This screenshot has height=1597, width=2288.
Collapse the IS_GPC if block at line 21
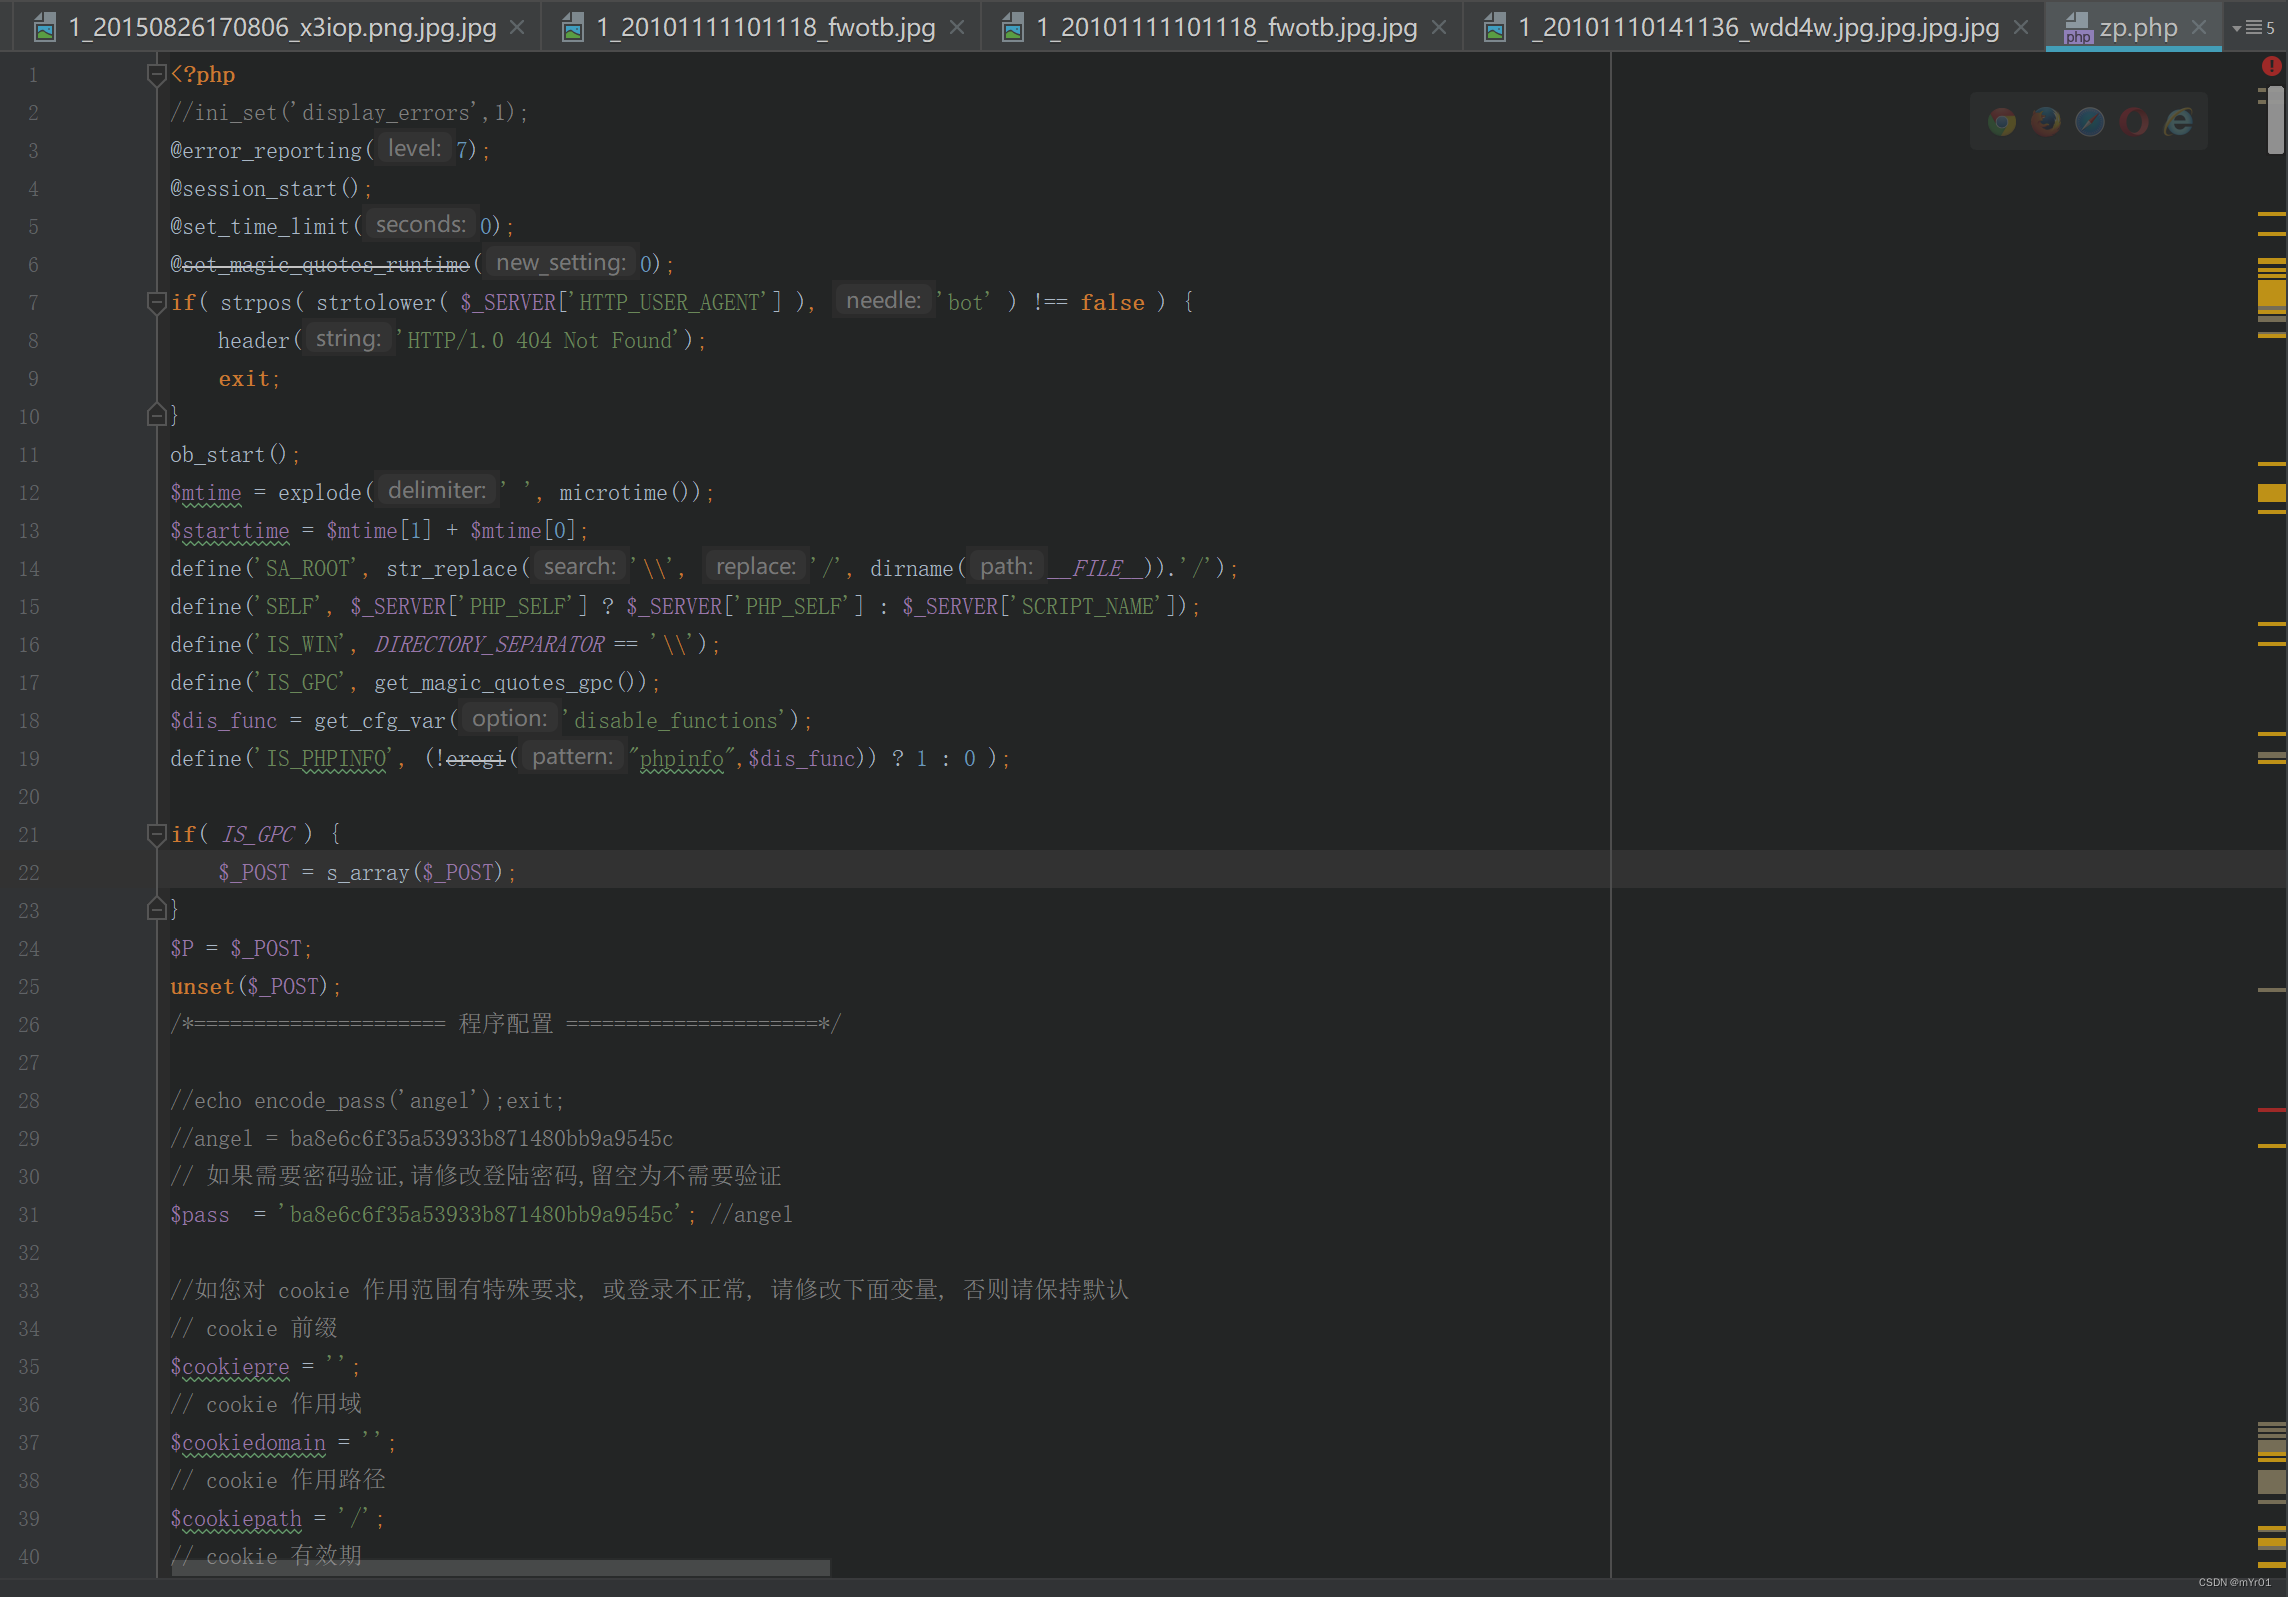[156, 835]
